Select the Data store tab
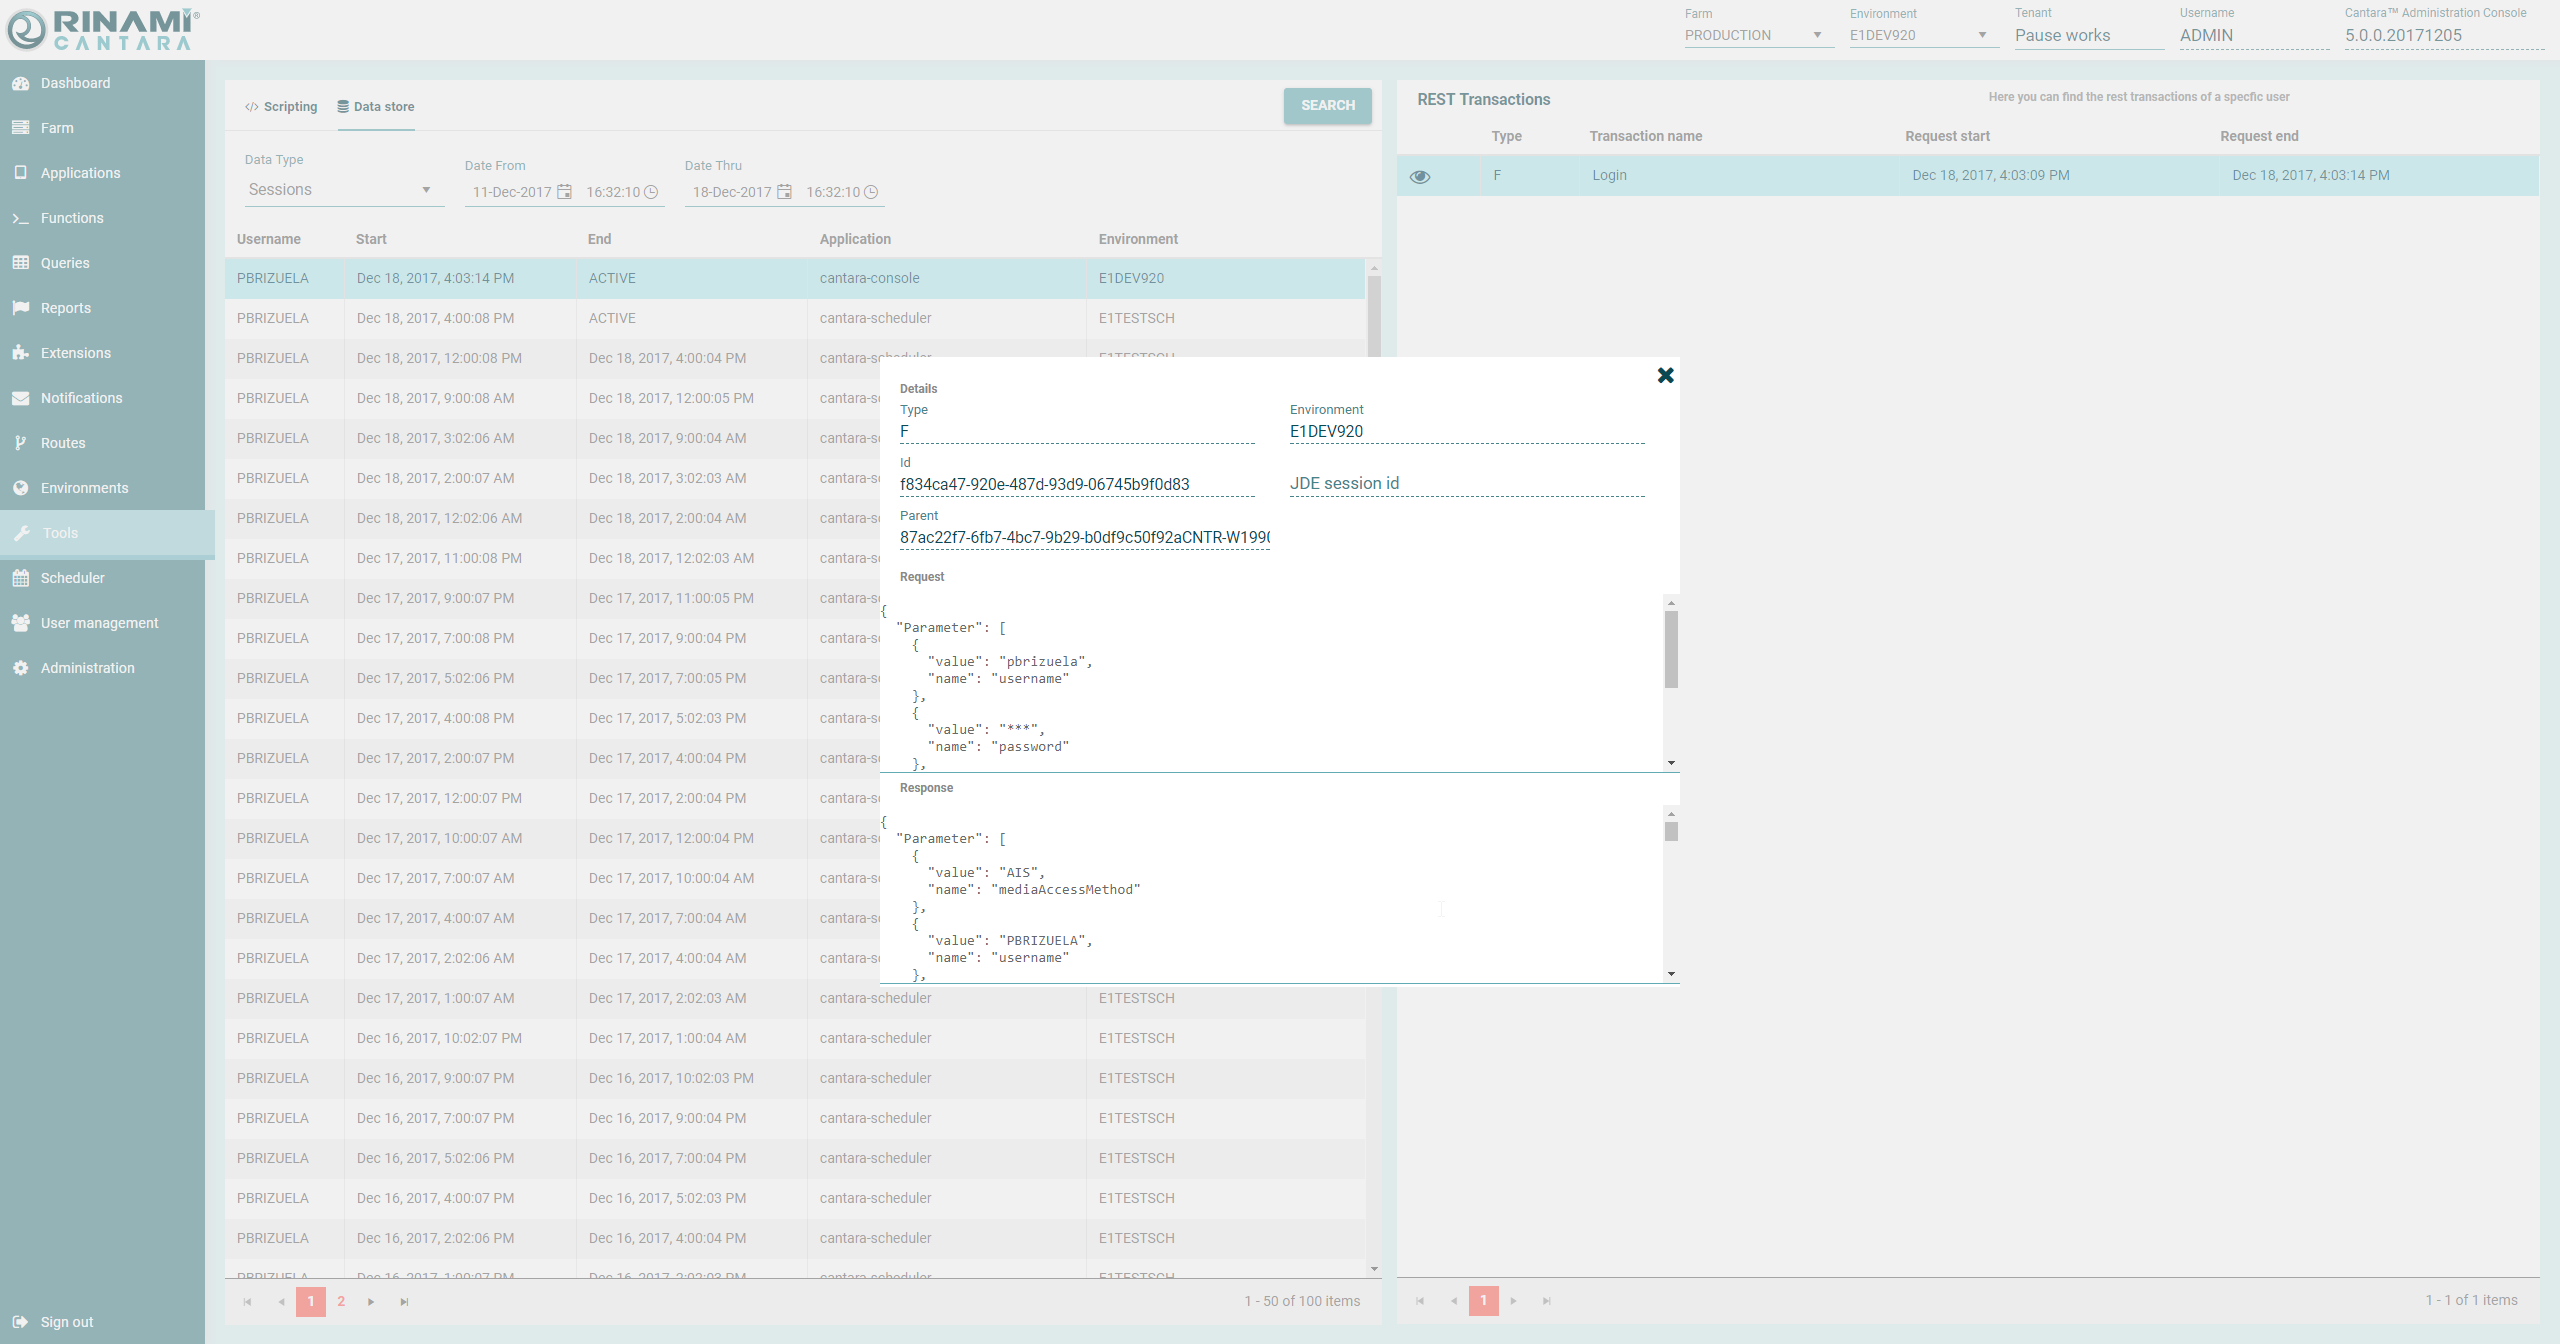This screenshot has width=2560, height=1344. [376, 107]
